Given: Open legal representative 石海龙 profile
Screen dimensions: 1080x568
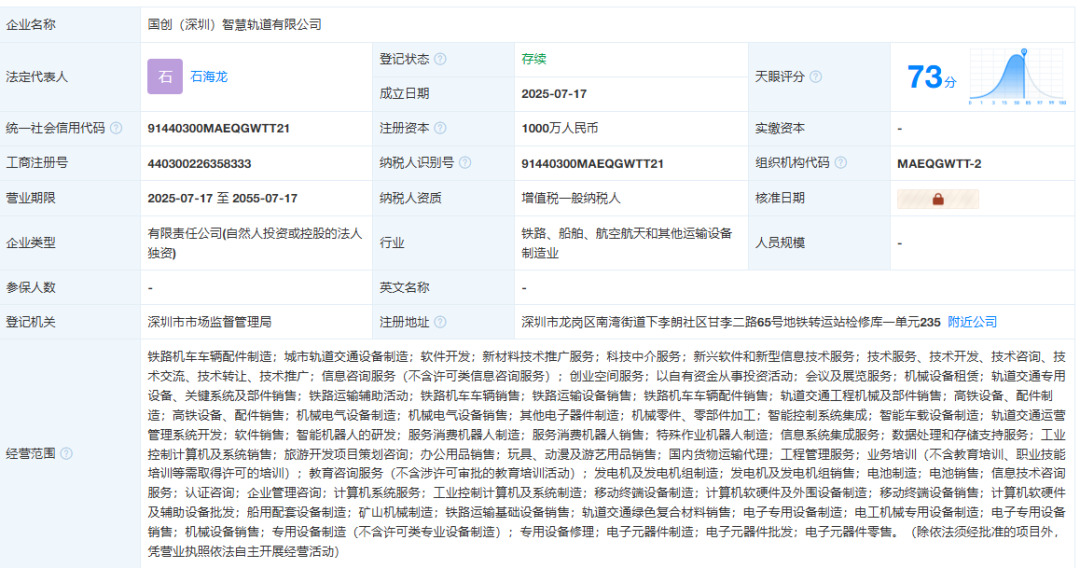Looking at the screenshot, I should 209,76.
